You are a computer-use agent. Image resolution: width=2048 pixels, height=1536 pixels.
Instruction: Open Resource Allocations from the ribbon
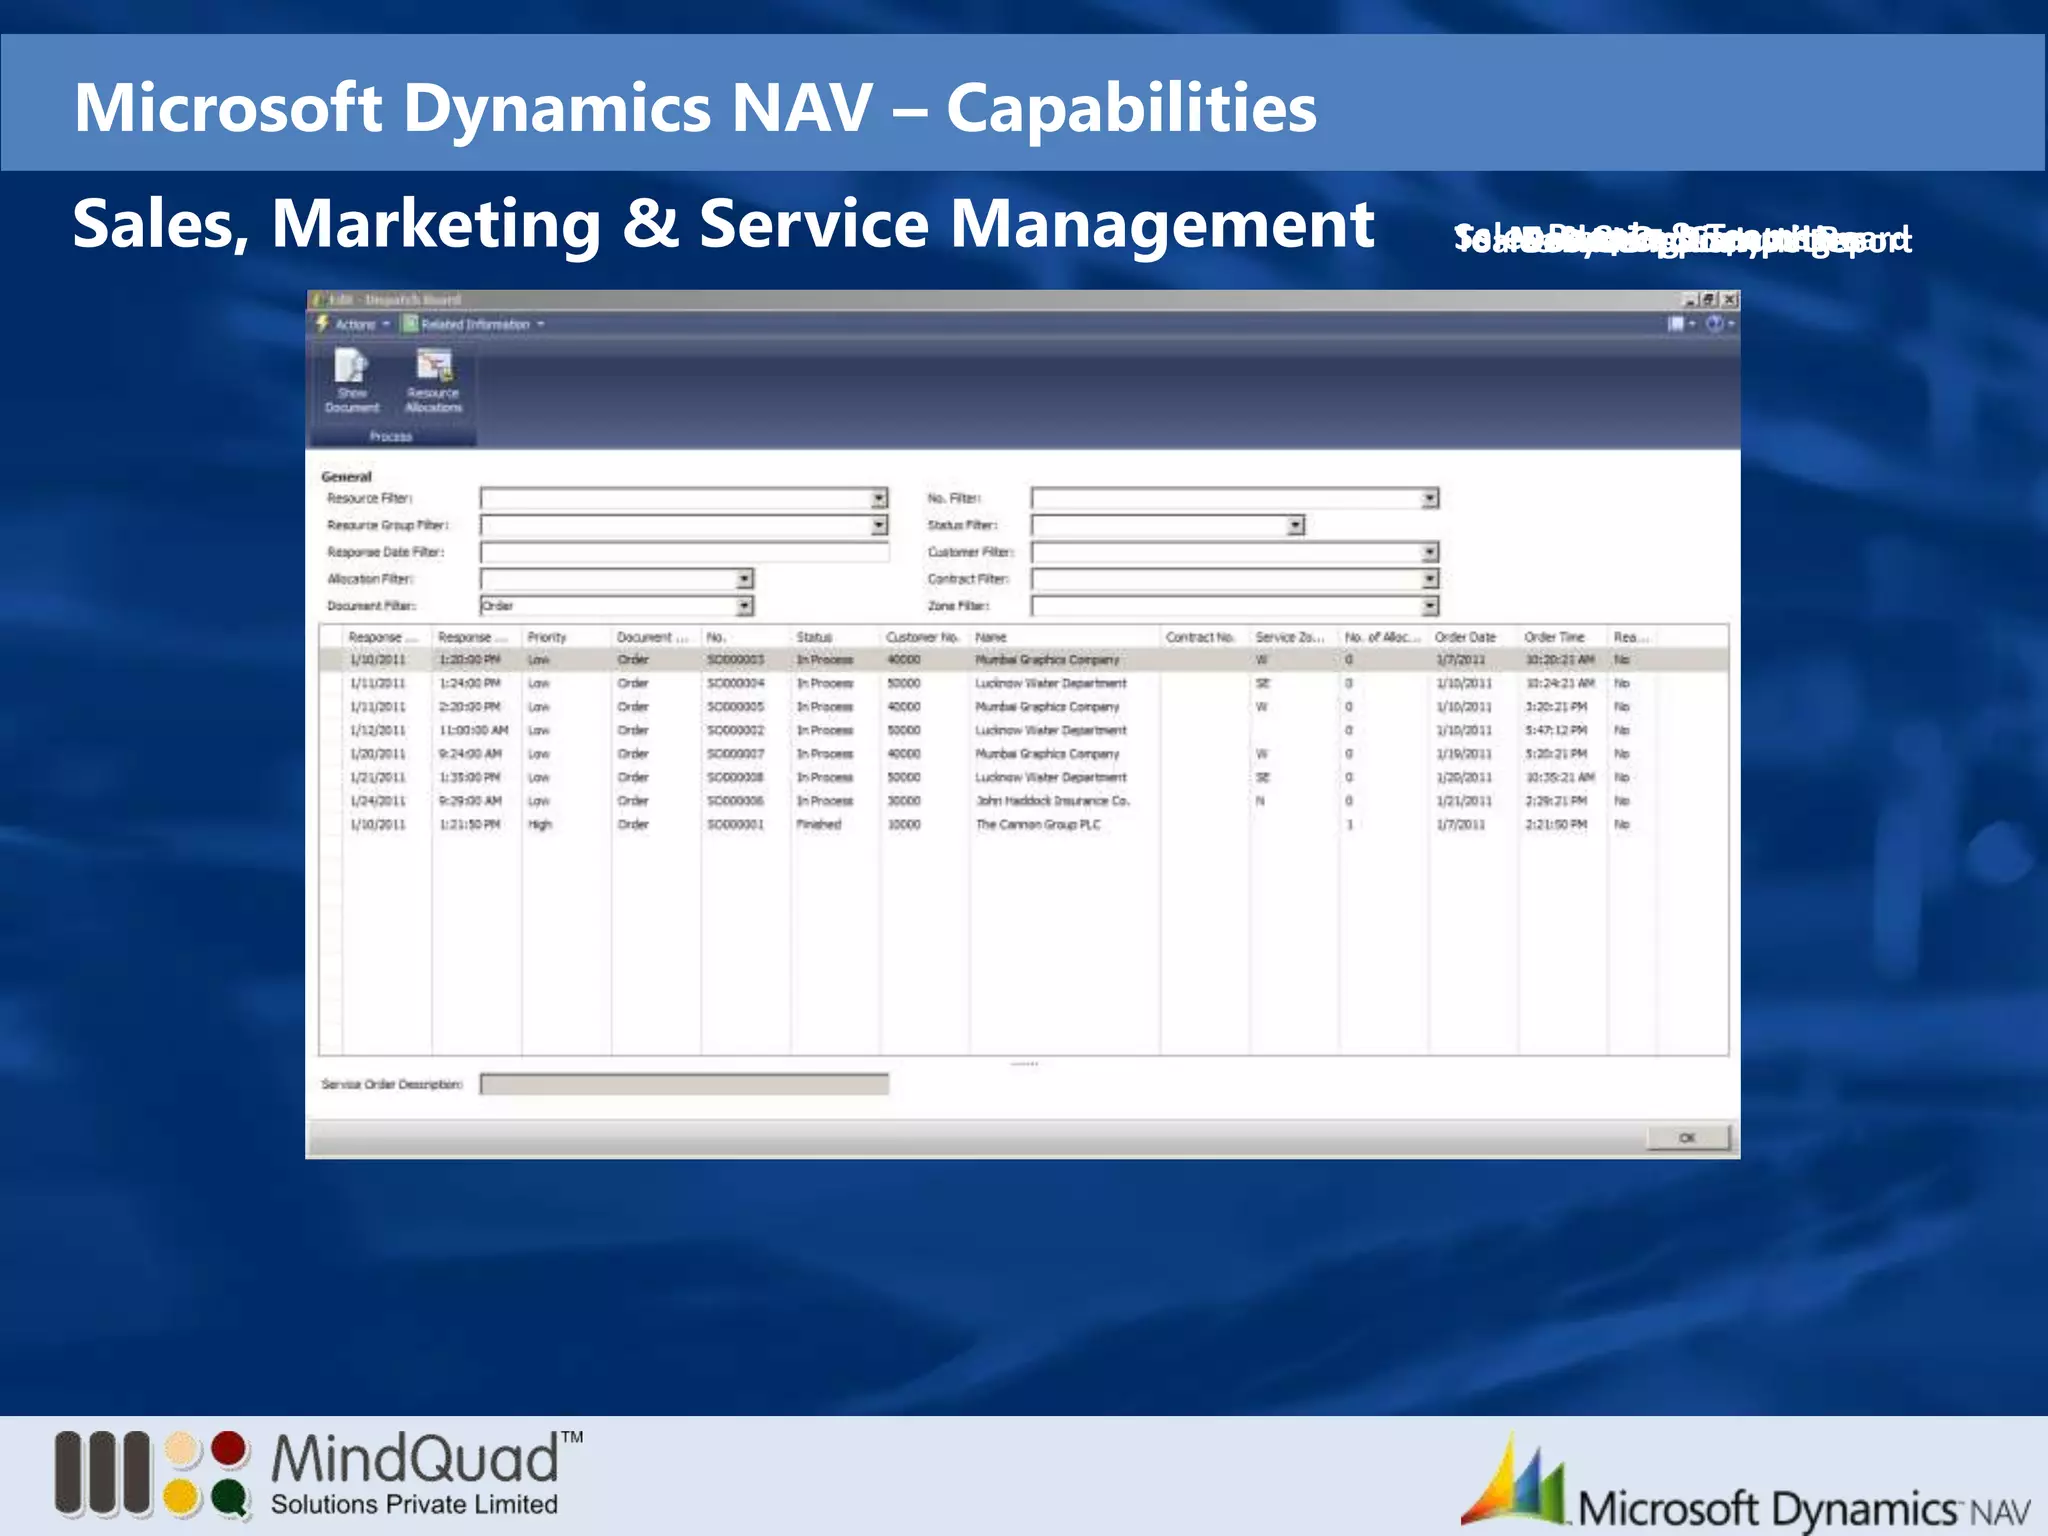pos(433,367)
